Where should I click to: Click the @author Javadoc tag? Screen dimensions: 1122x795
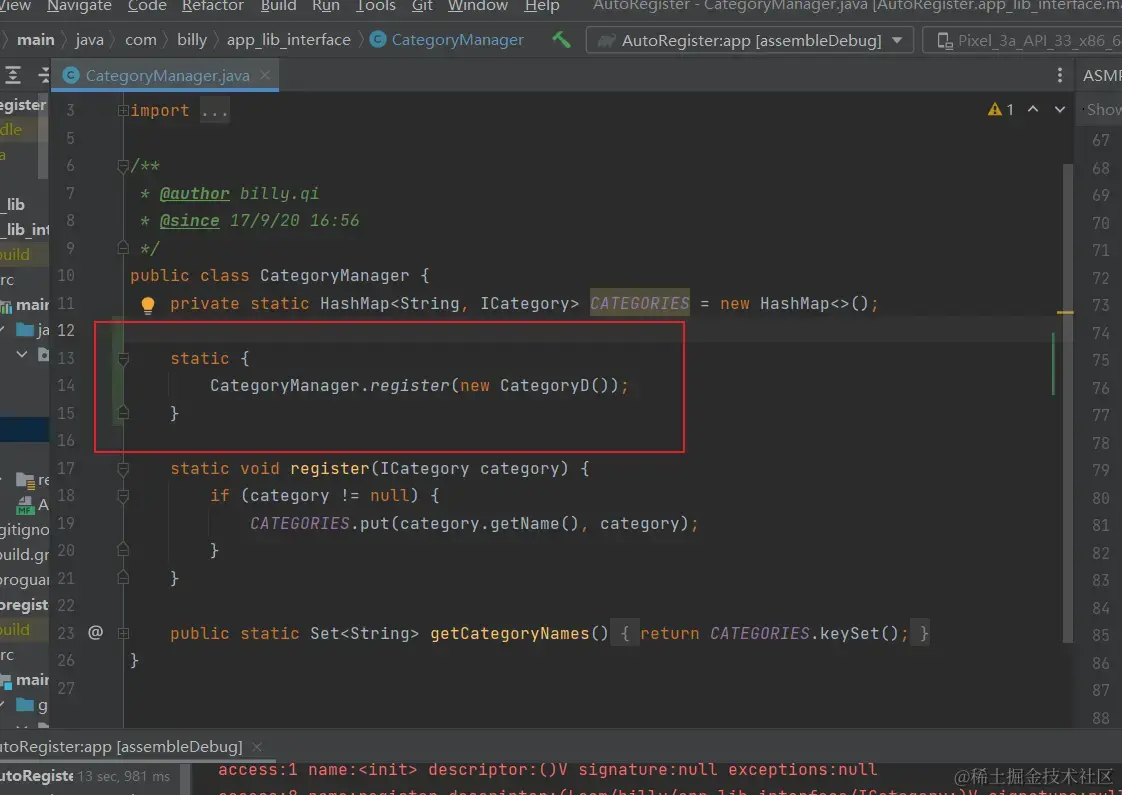tap(195, 193)
